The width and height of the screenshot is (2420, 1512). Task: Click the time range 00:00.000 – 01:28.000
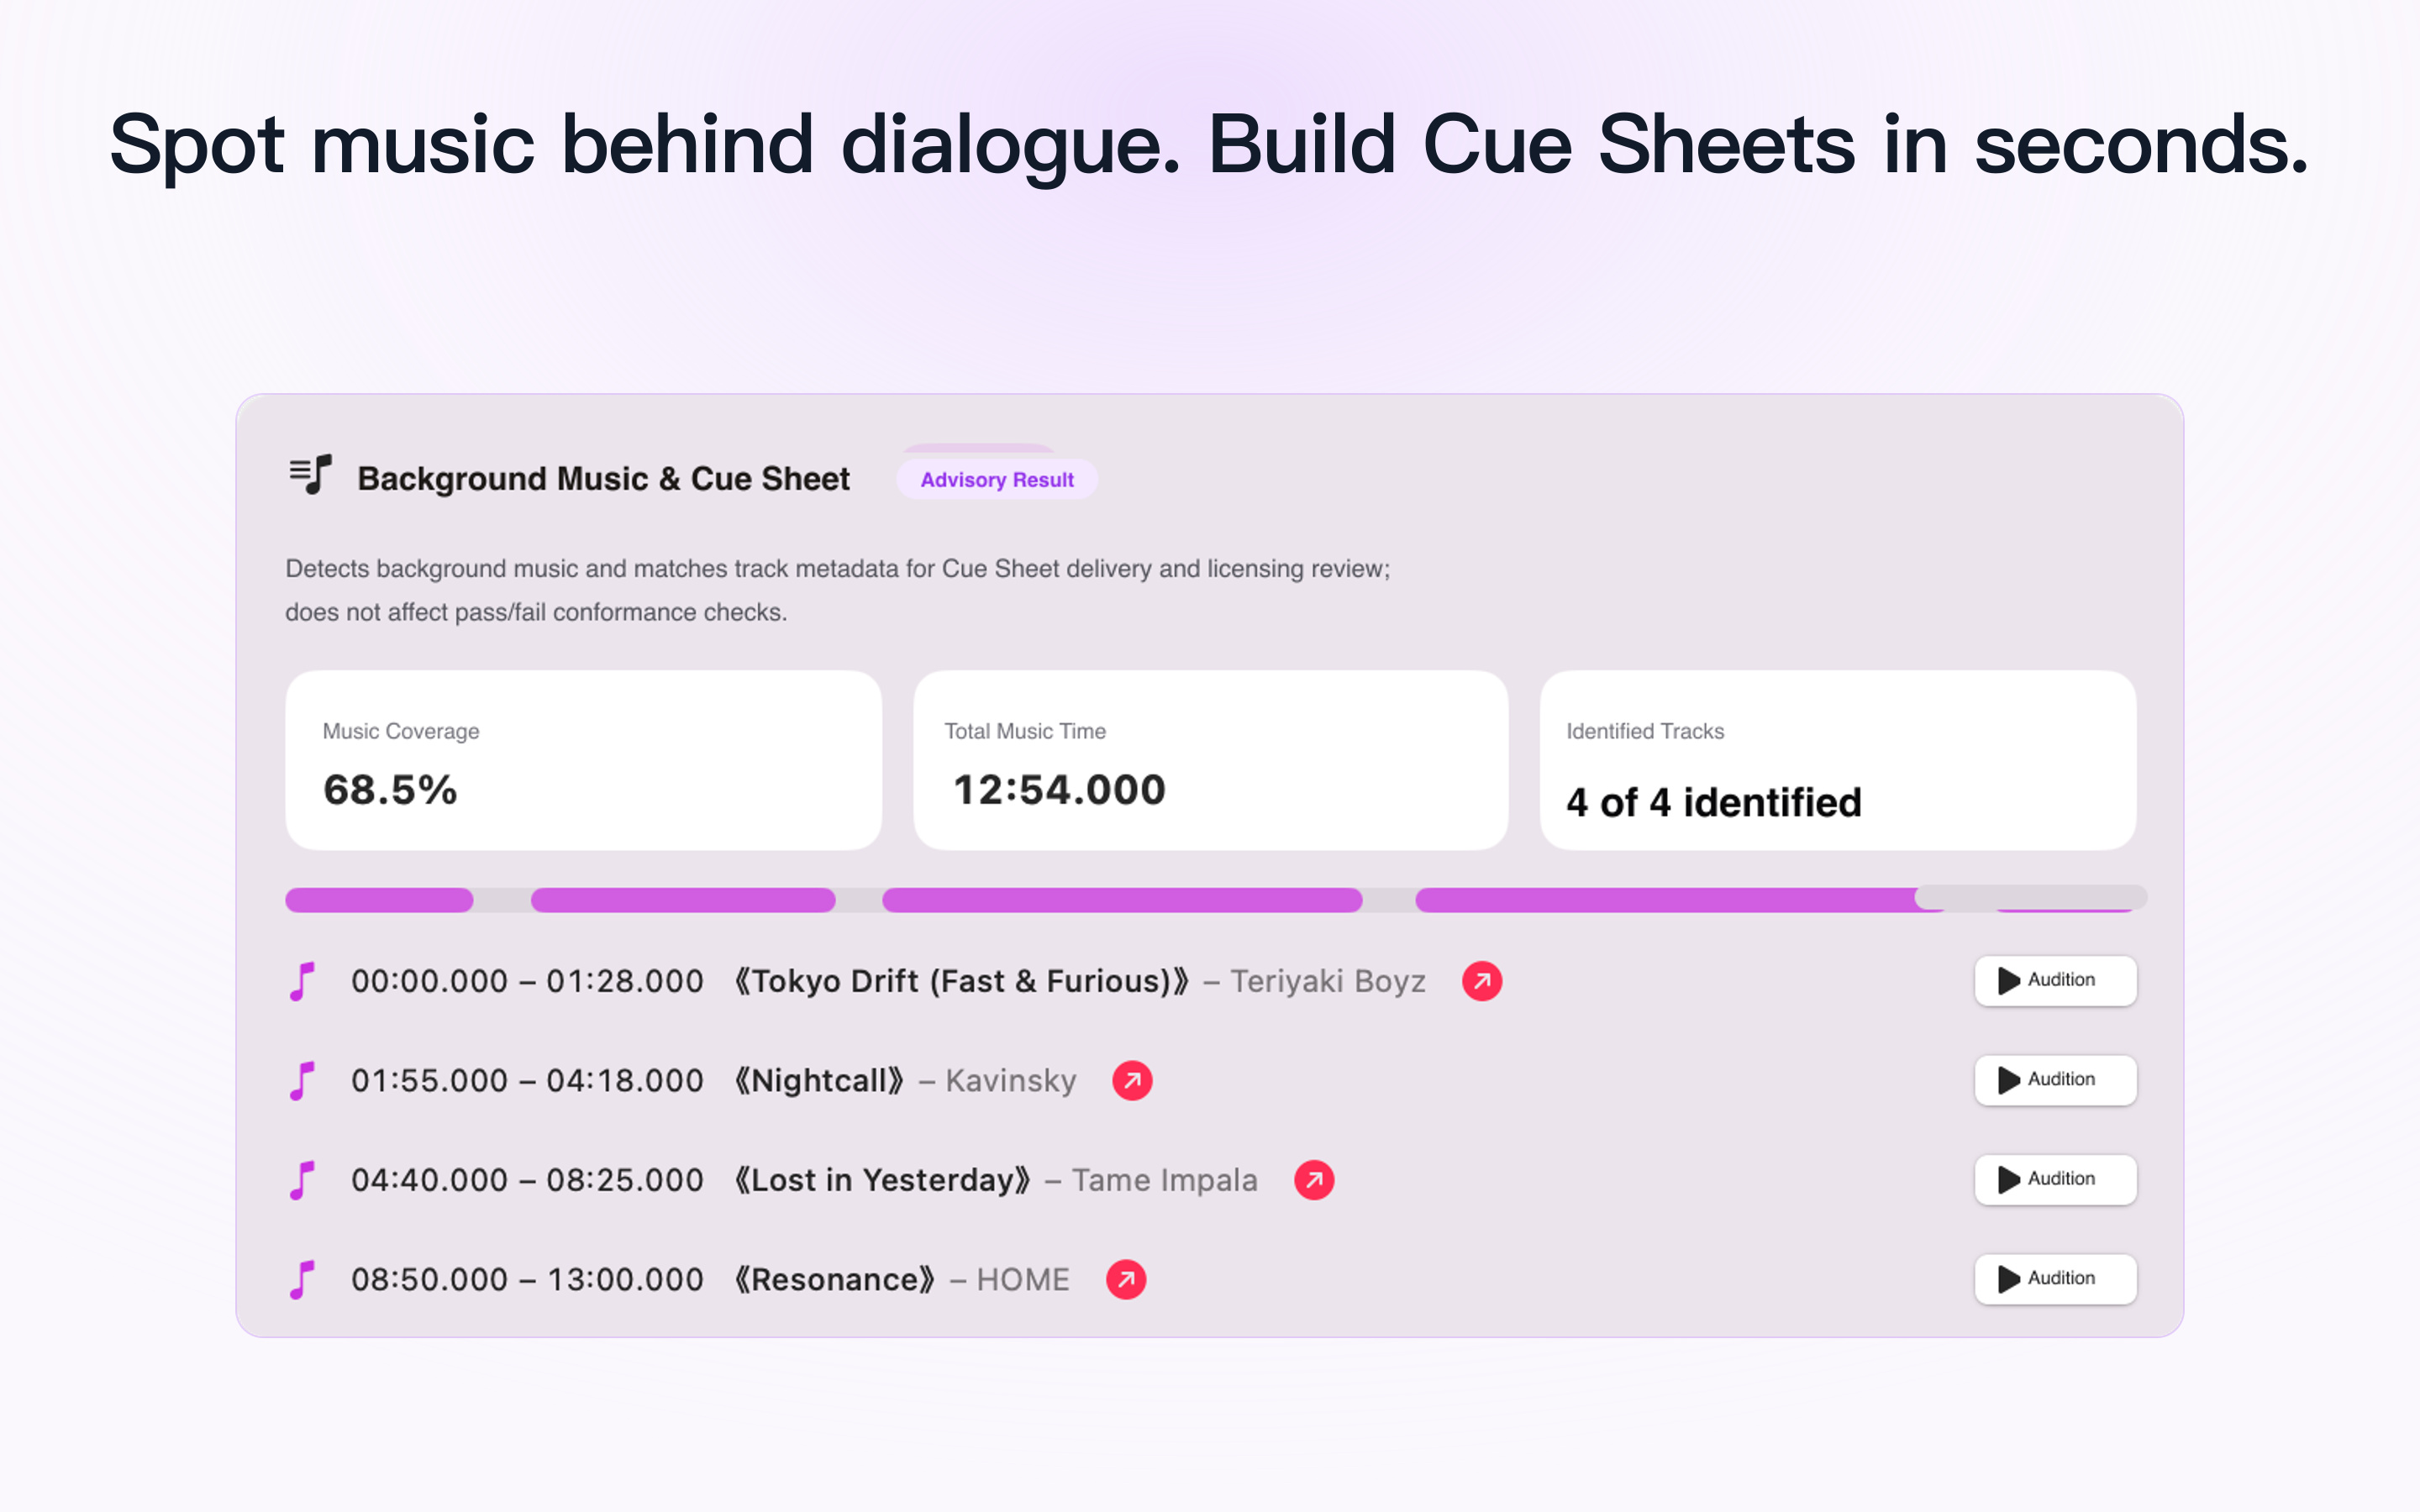click(527, 982)
